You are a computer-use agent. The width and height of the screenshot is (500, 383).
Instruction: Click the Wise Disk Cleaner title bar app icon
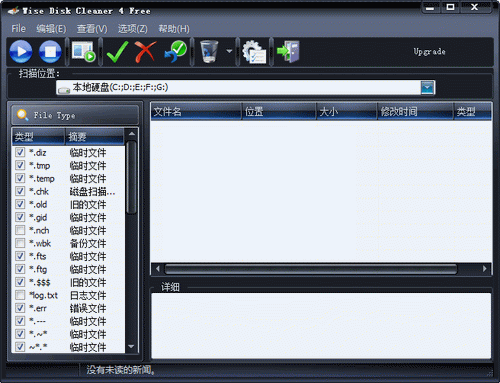tap(13, 11)
